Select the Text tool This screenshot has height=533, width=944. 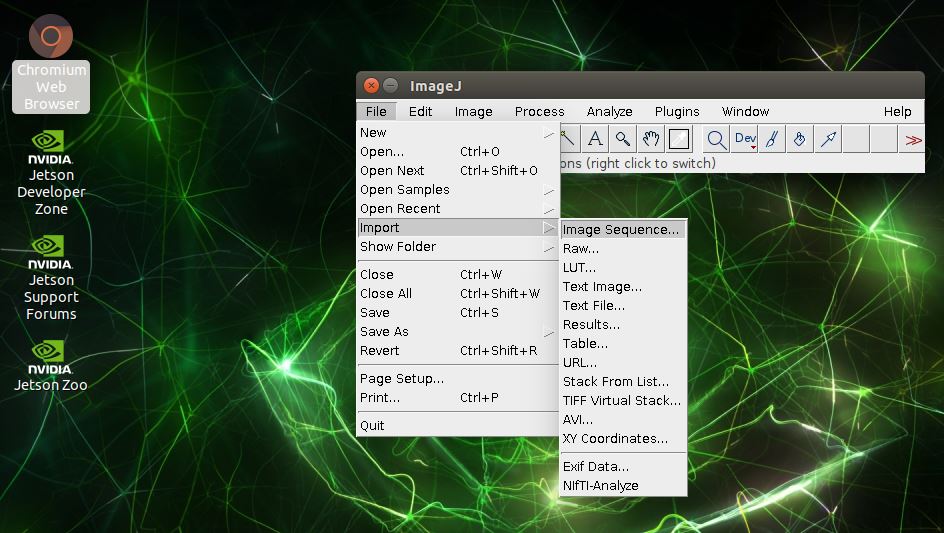pyautogui.click(x=595, y=140)
